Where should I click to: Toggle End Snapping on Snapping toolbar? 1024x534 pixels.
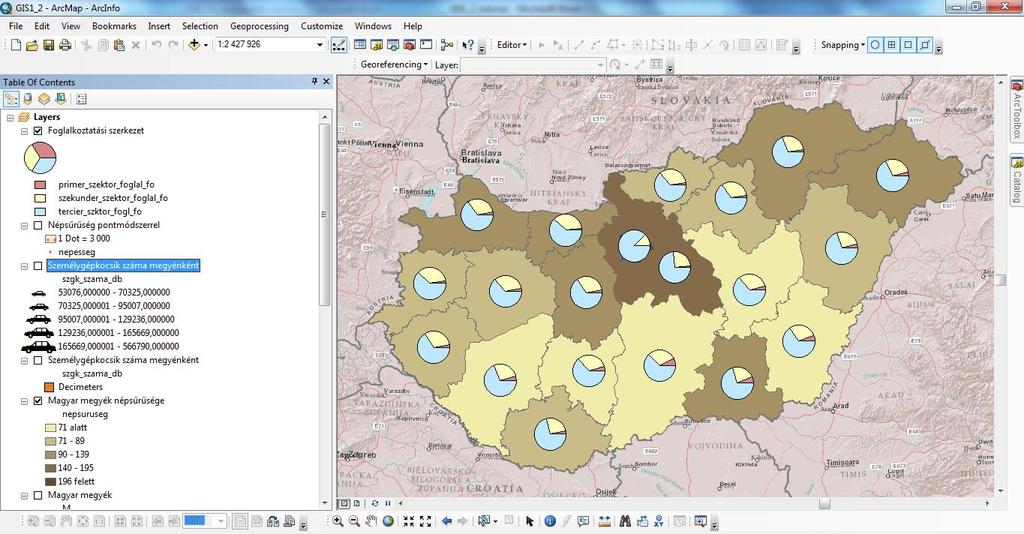coord(891,45)
